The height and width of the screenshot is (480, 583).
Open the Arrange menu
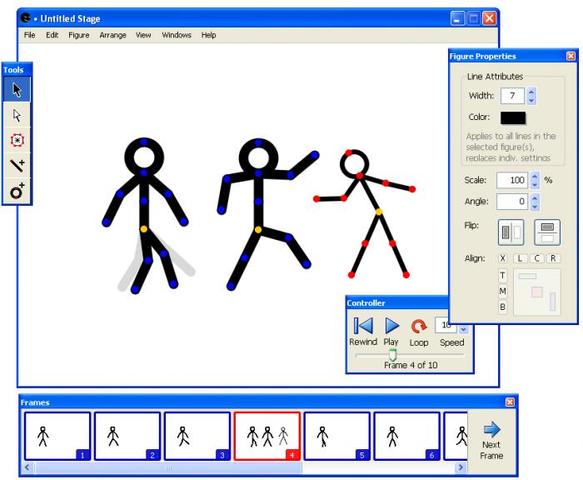pyautogui.click(x=113, y=35)
